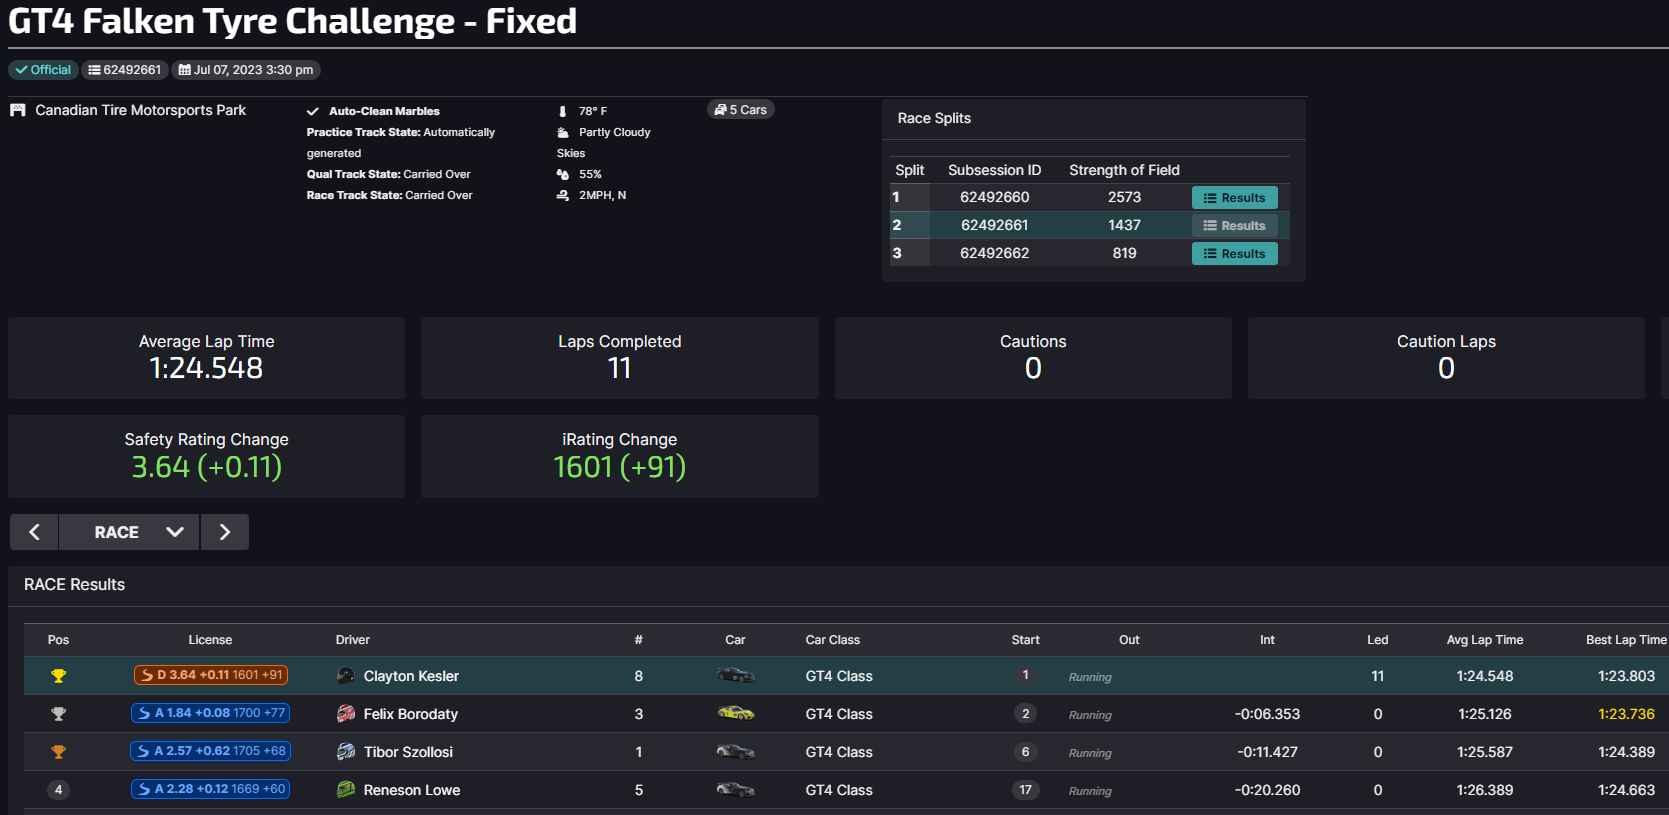
Task: Click the humidity icon next to 55%
Action: [x=562, y=174]
